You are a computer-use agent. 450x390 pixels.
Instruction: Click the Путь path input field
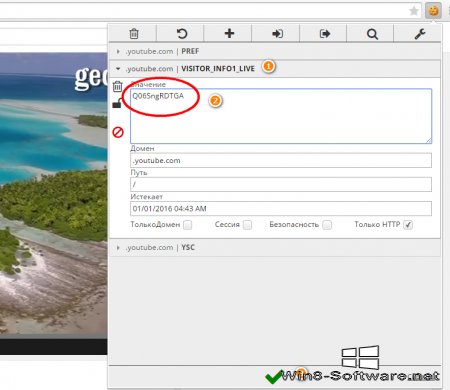click(x=281, y=184)
